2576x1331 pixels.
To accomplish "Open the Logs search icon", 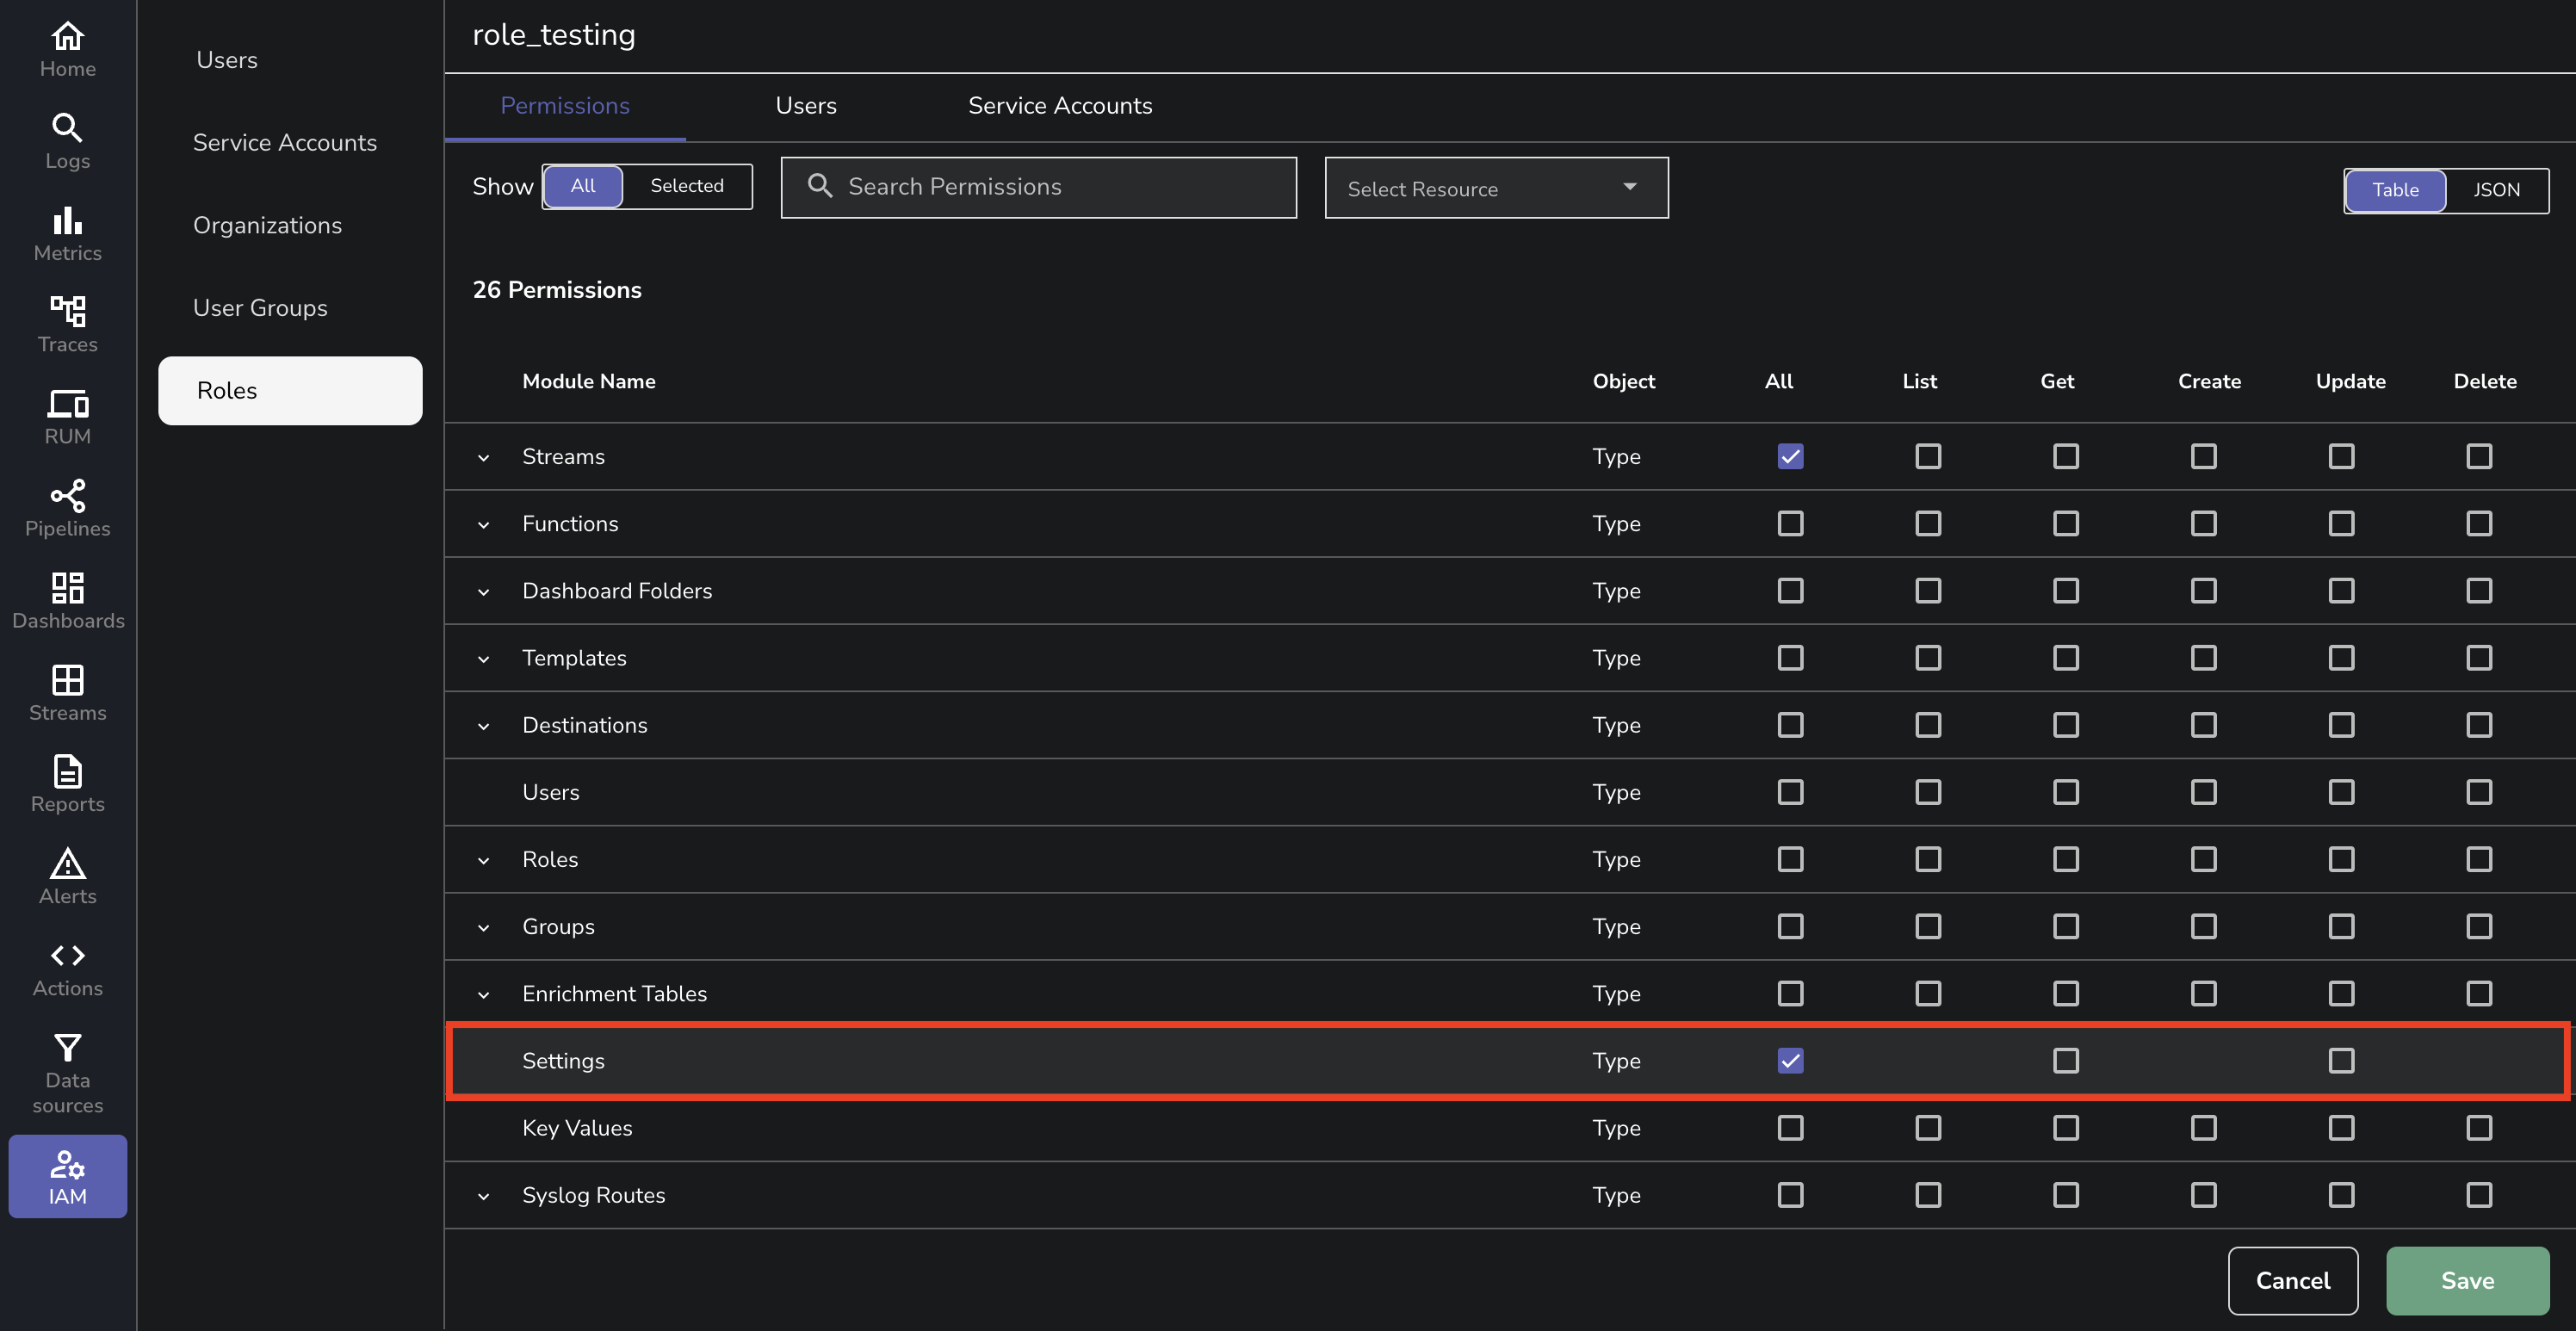I will (x=67, y=128).
